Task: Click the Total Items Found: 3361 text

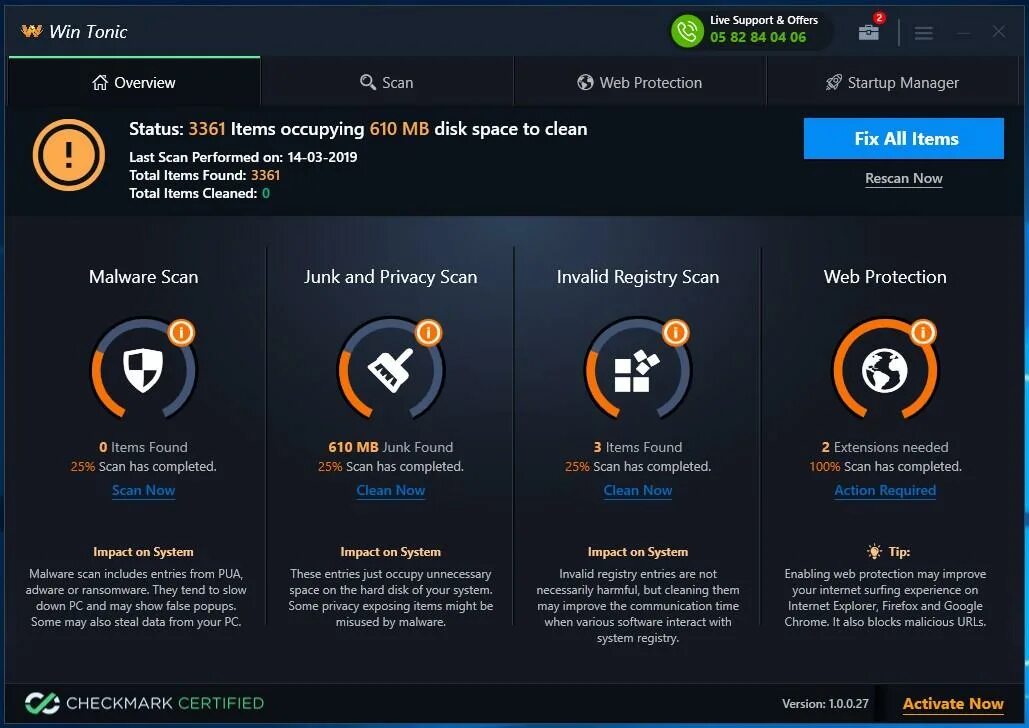Action: [x=205, y=175]
